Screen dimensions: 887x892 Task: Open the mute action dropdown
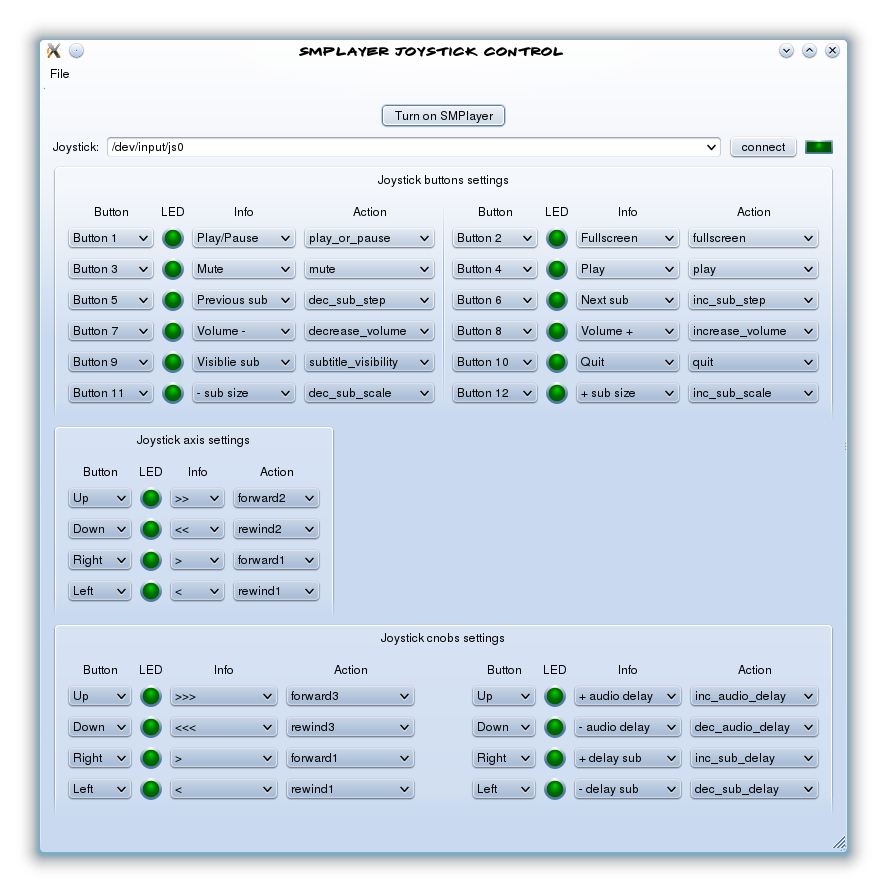coord(369,269)
